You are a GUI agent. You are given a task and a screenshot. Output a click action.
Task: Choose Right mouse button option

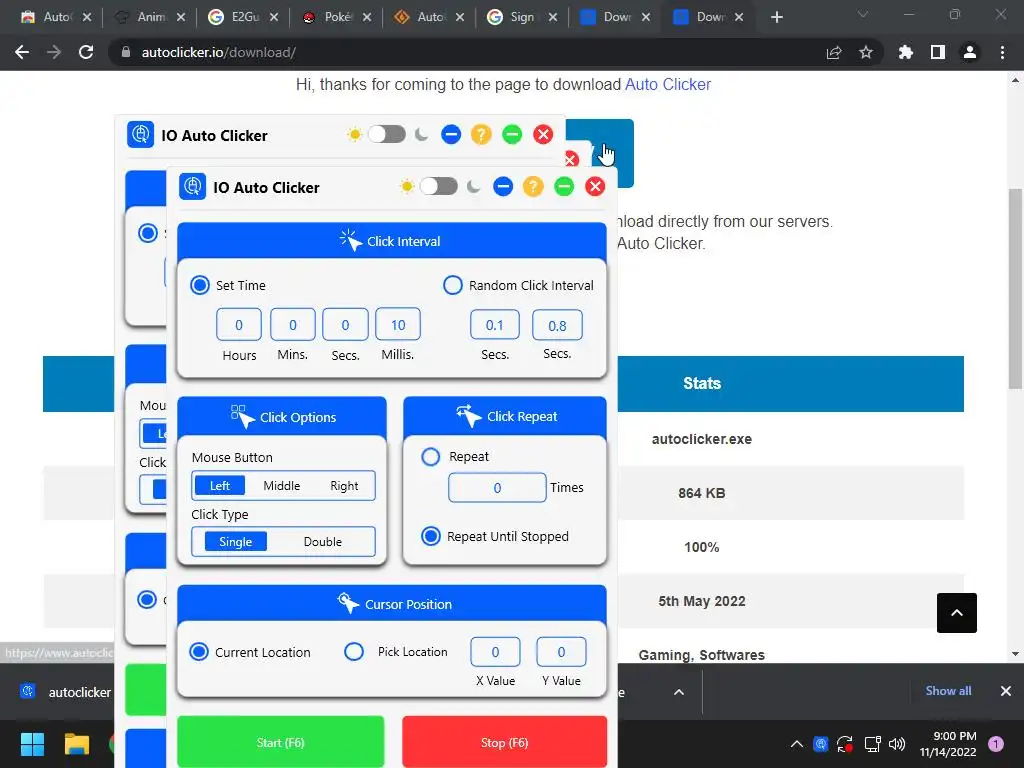(344, 485)
